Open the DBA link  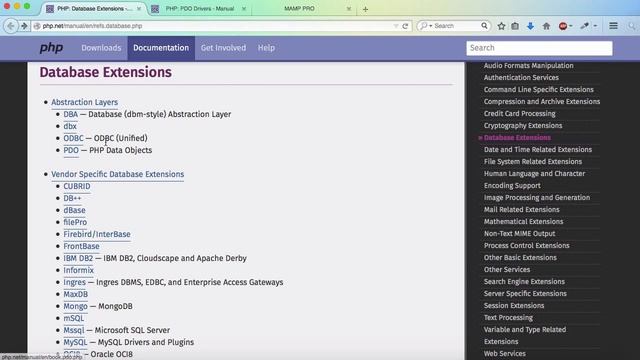71,114
